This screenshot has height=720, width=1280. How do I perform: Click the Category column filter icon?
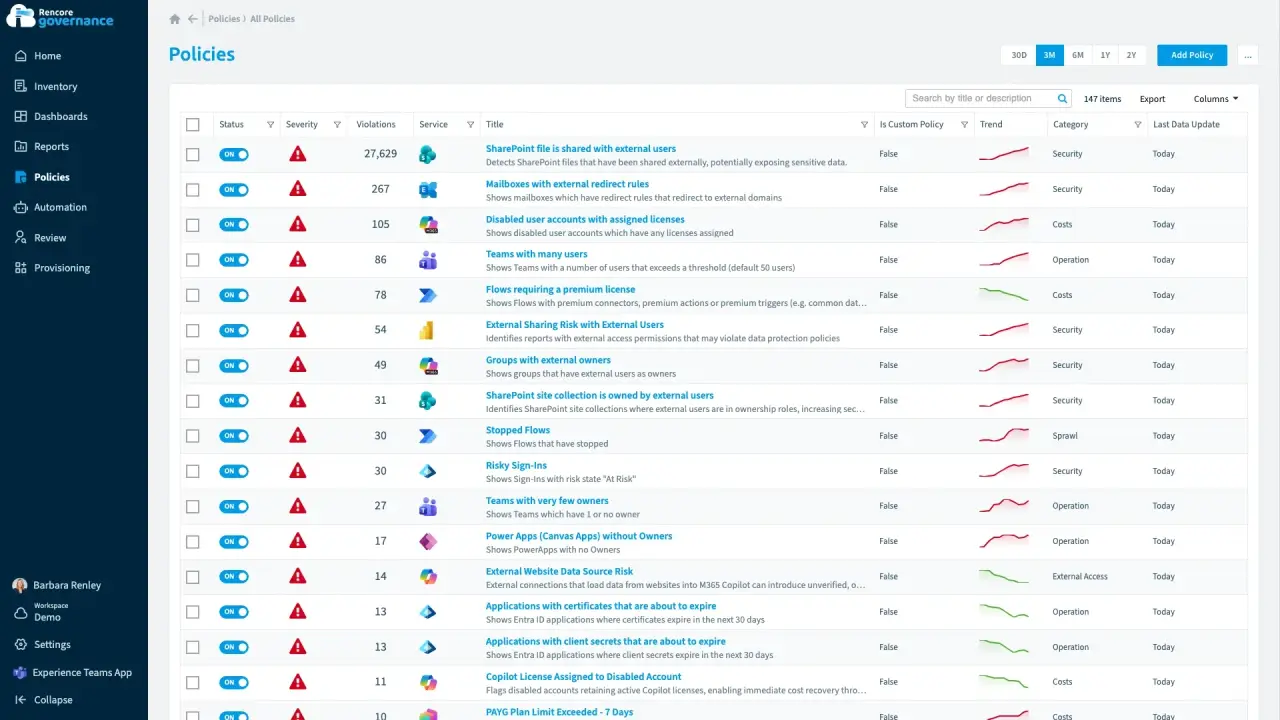pos(1138,125)
